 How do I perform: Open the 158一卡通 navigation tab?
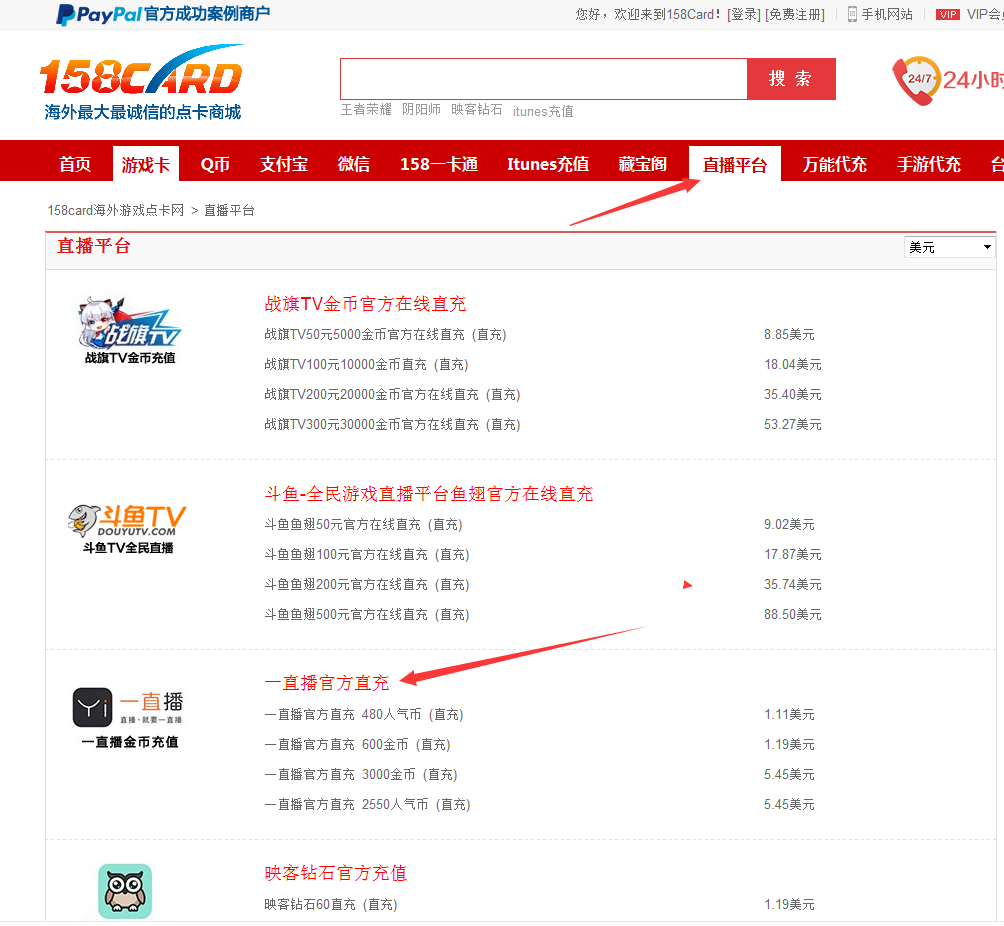click(x=439, y=164)
